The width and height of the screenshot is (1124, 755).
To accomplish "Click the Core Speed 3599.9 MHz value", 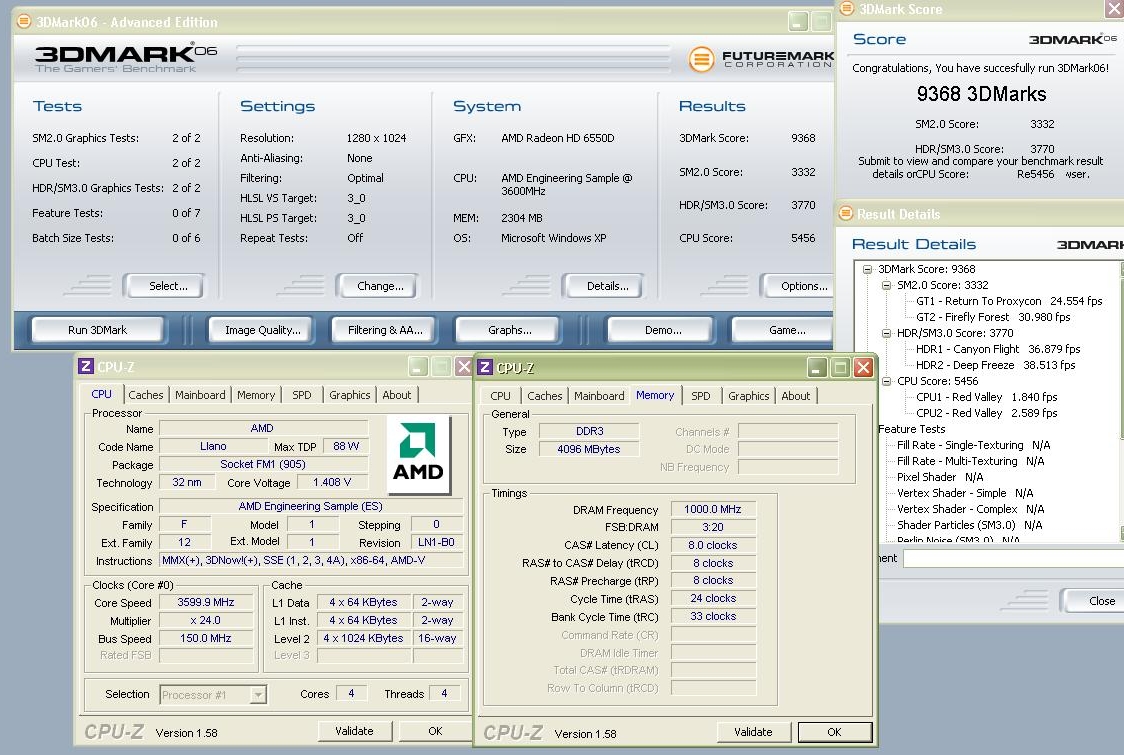I will 206,602.
